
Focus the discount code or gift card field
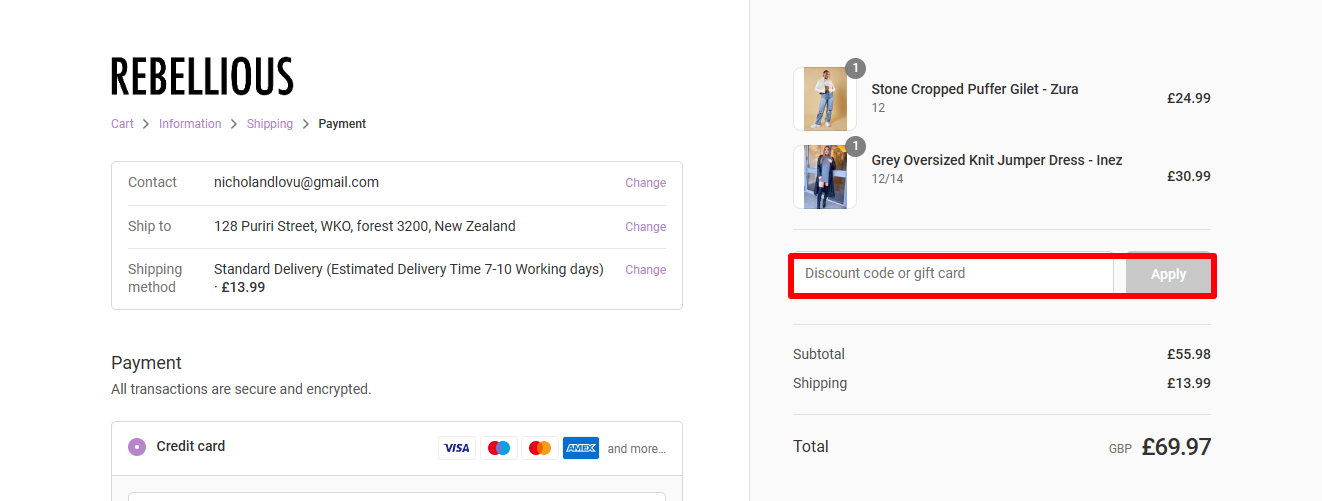click(953, 274)
